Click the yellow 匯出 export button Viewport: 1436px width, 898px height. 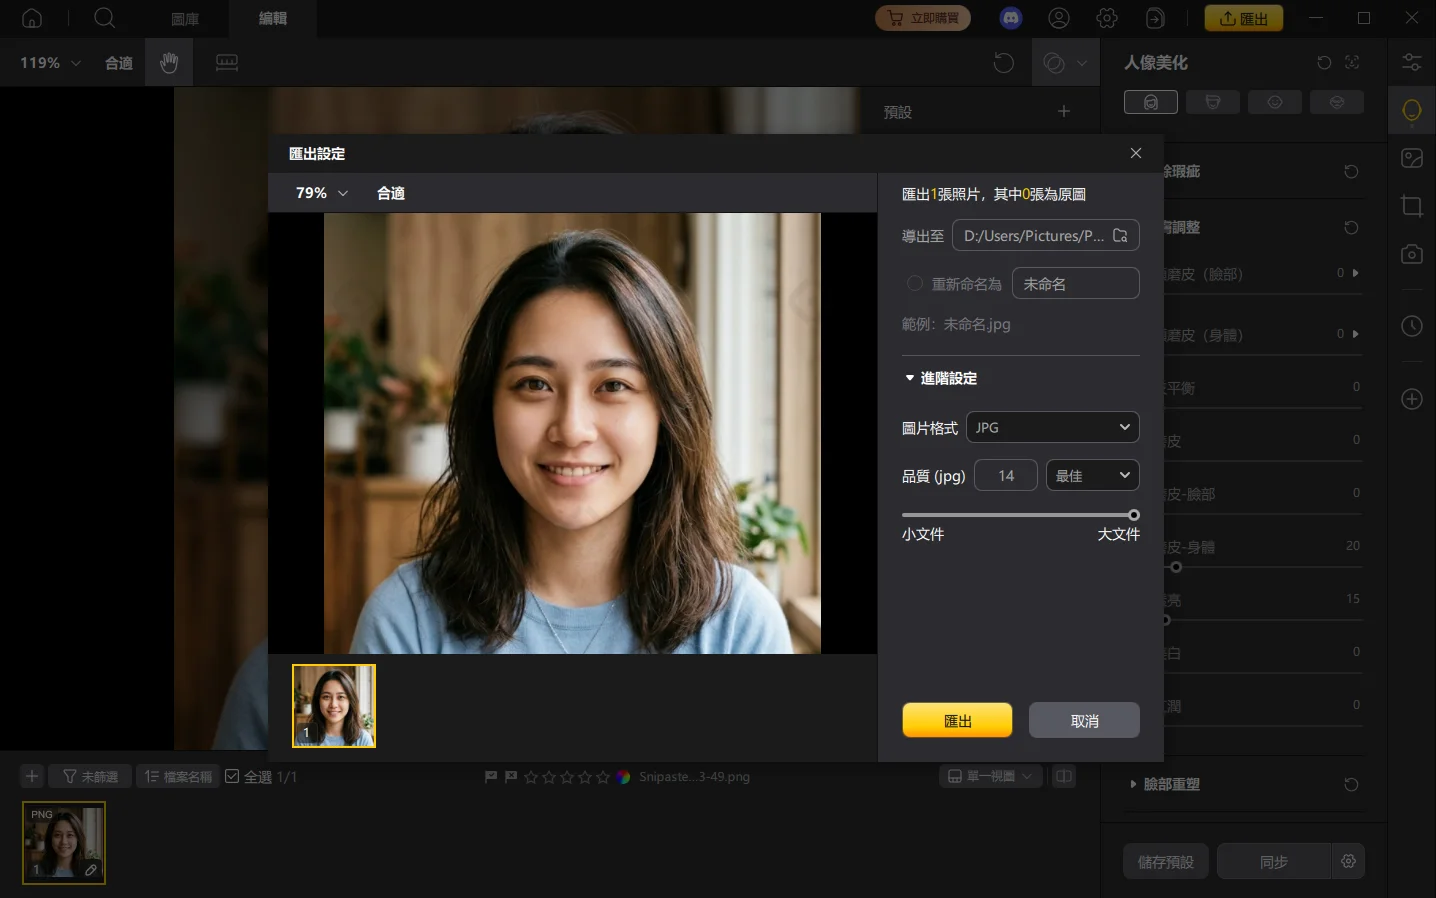coord(956,719)
